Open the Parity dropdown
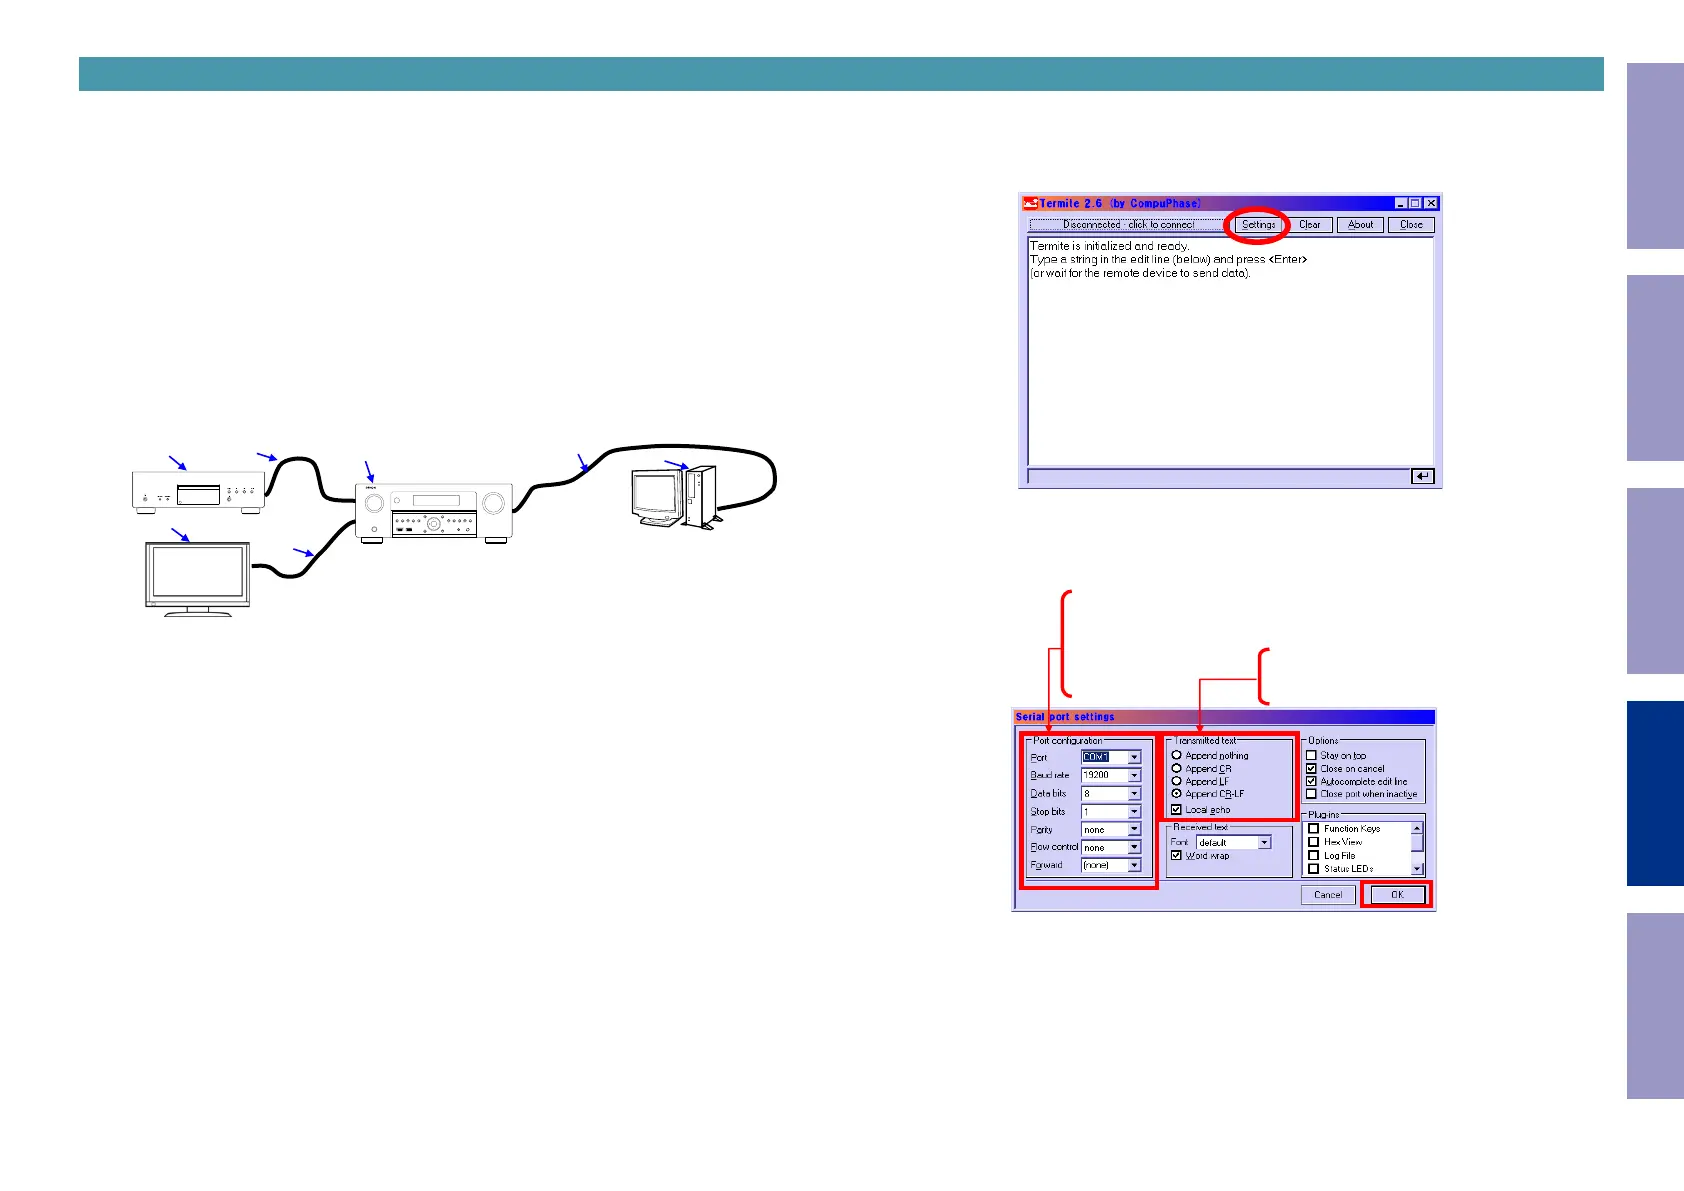 (1111, 829)
